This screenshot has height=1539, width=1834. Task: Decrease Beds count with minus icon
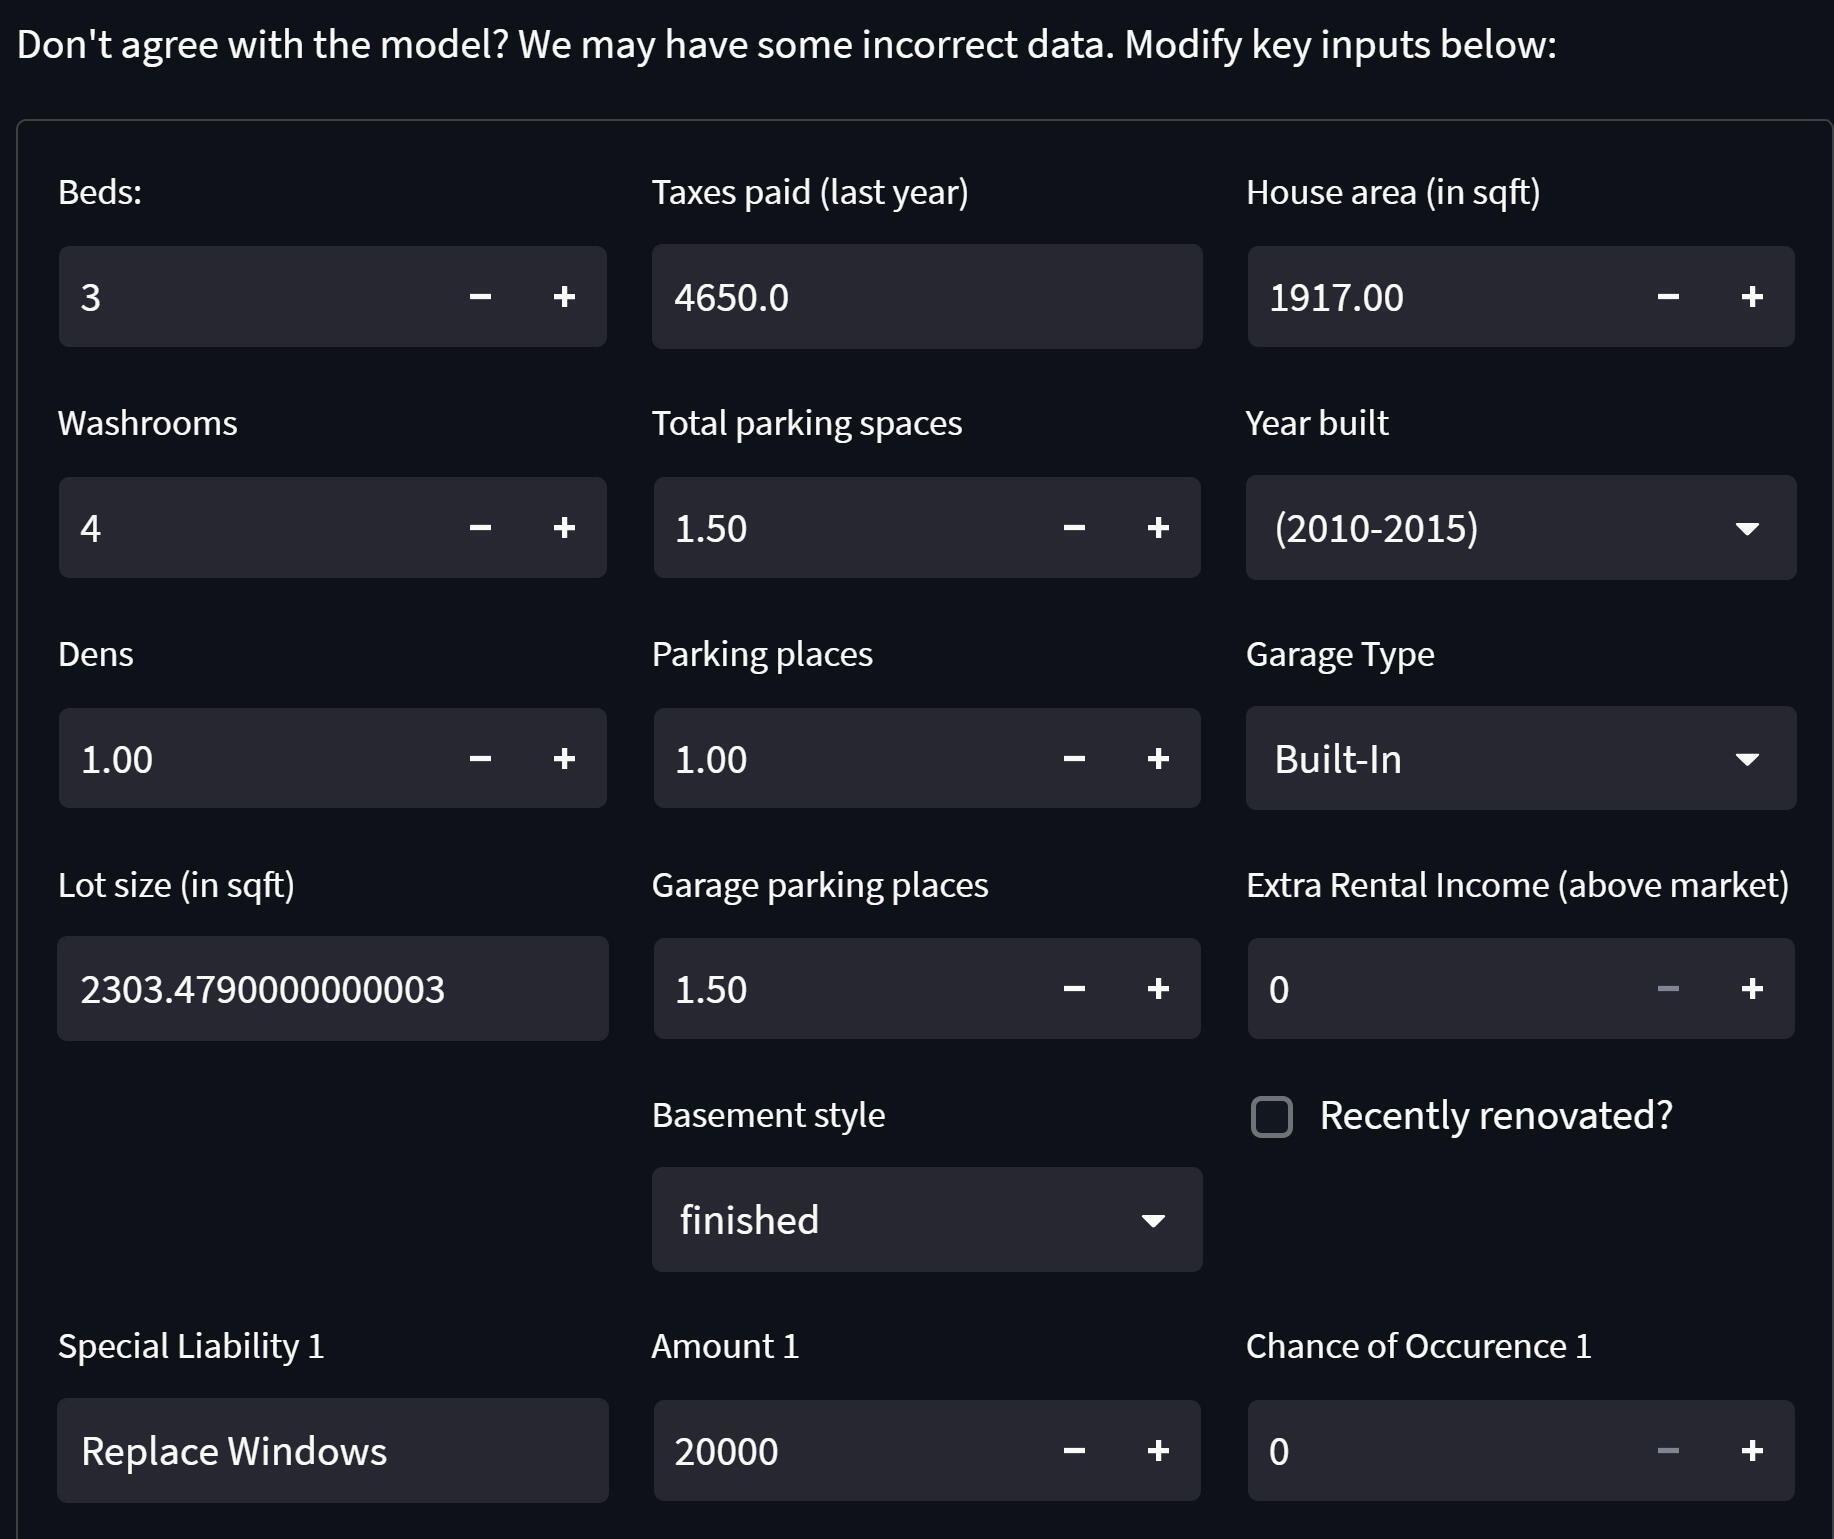(x=480, y=297)
